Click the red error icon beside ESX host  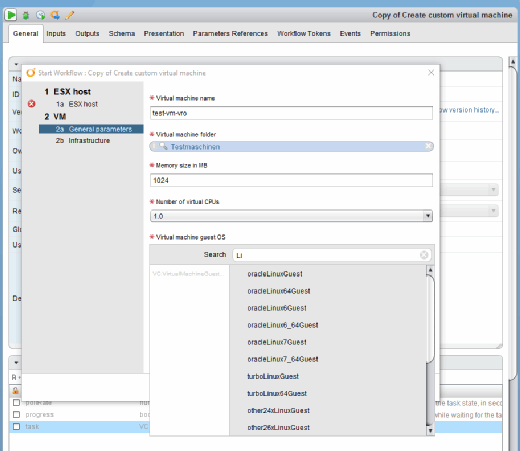pyautogui.click(x=32, y=104)
